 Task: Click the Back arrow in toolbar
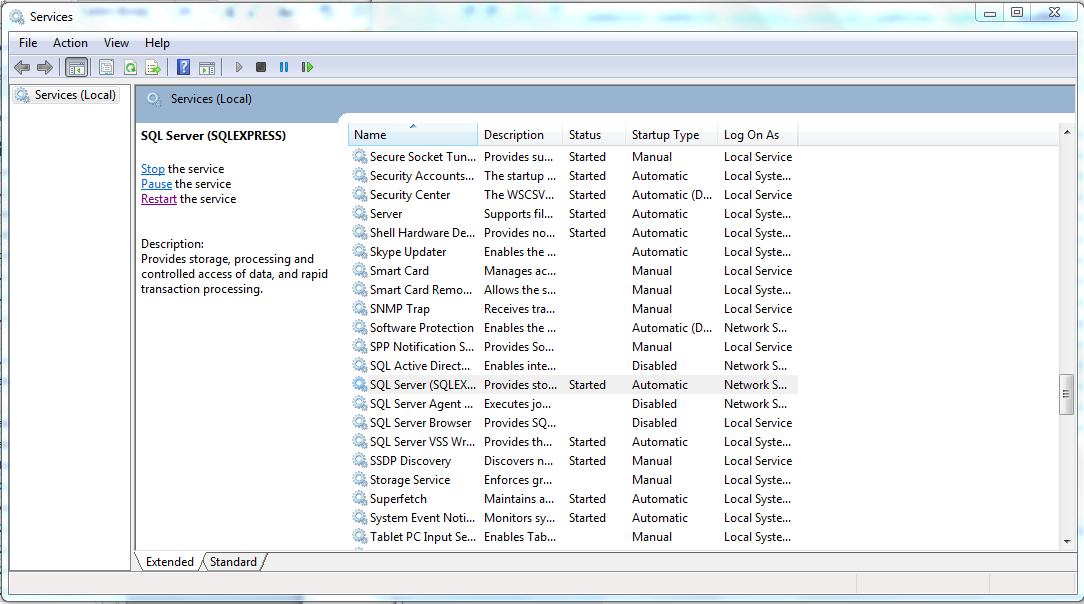[x=22, y=67]
